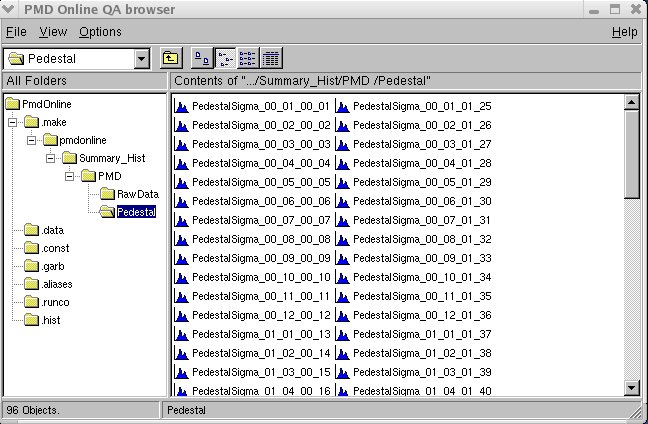Select PedestalSigma_00_08_01_32 entry
Viewport: 648px width, 424px height.
[414, 239]
